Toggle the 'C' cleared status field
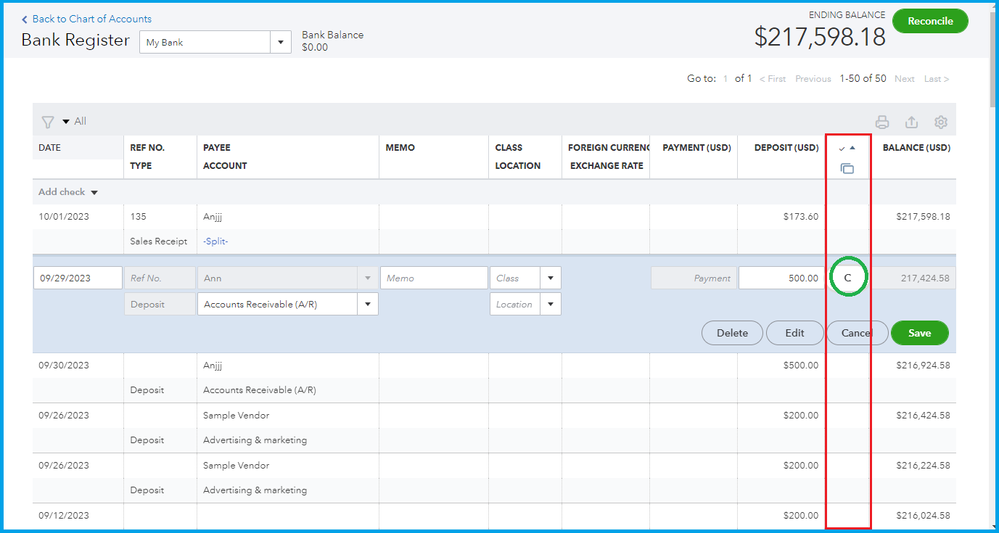Viewport: 999px width, 533px height. (847, 278)
